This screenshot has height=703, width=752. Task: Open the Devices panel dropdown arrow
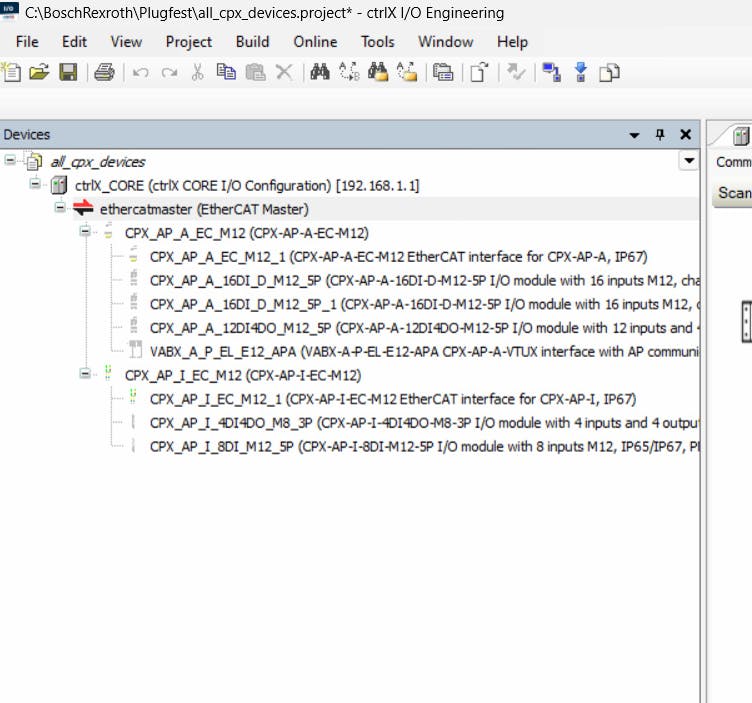(634, 135)
